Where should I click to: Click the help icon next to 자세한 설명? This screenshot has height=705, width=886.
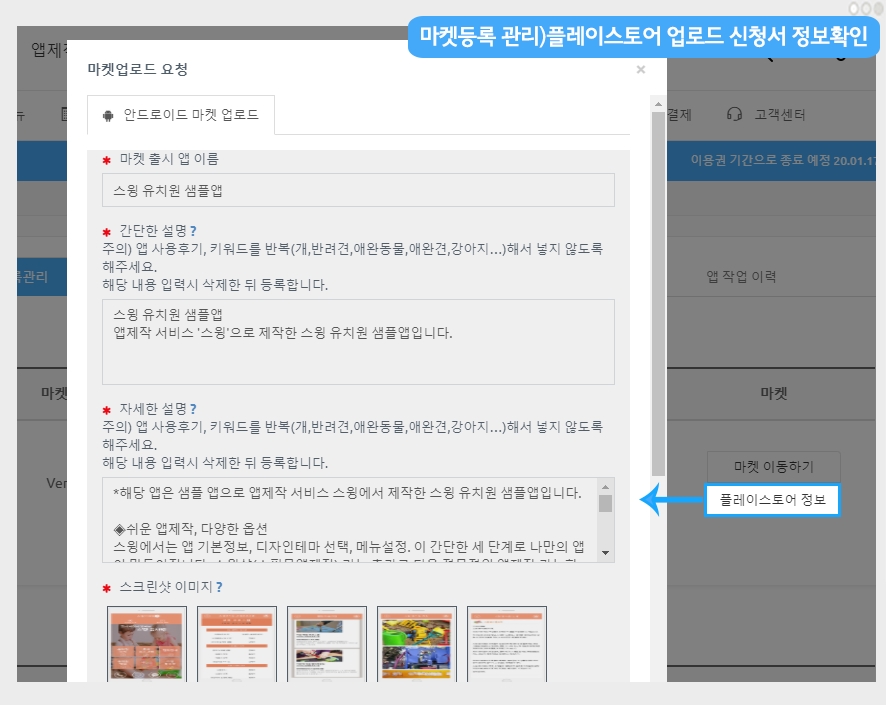click(193, 408)
